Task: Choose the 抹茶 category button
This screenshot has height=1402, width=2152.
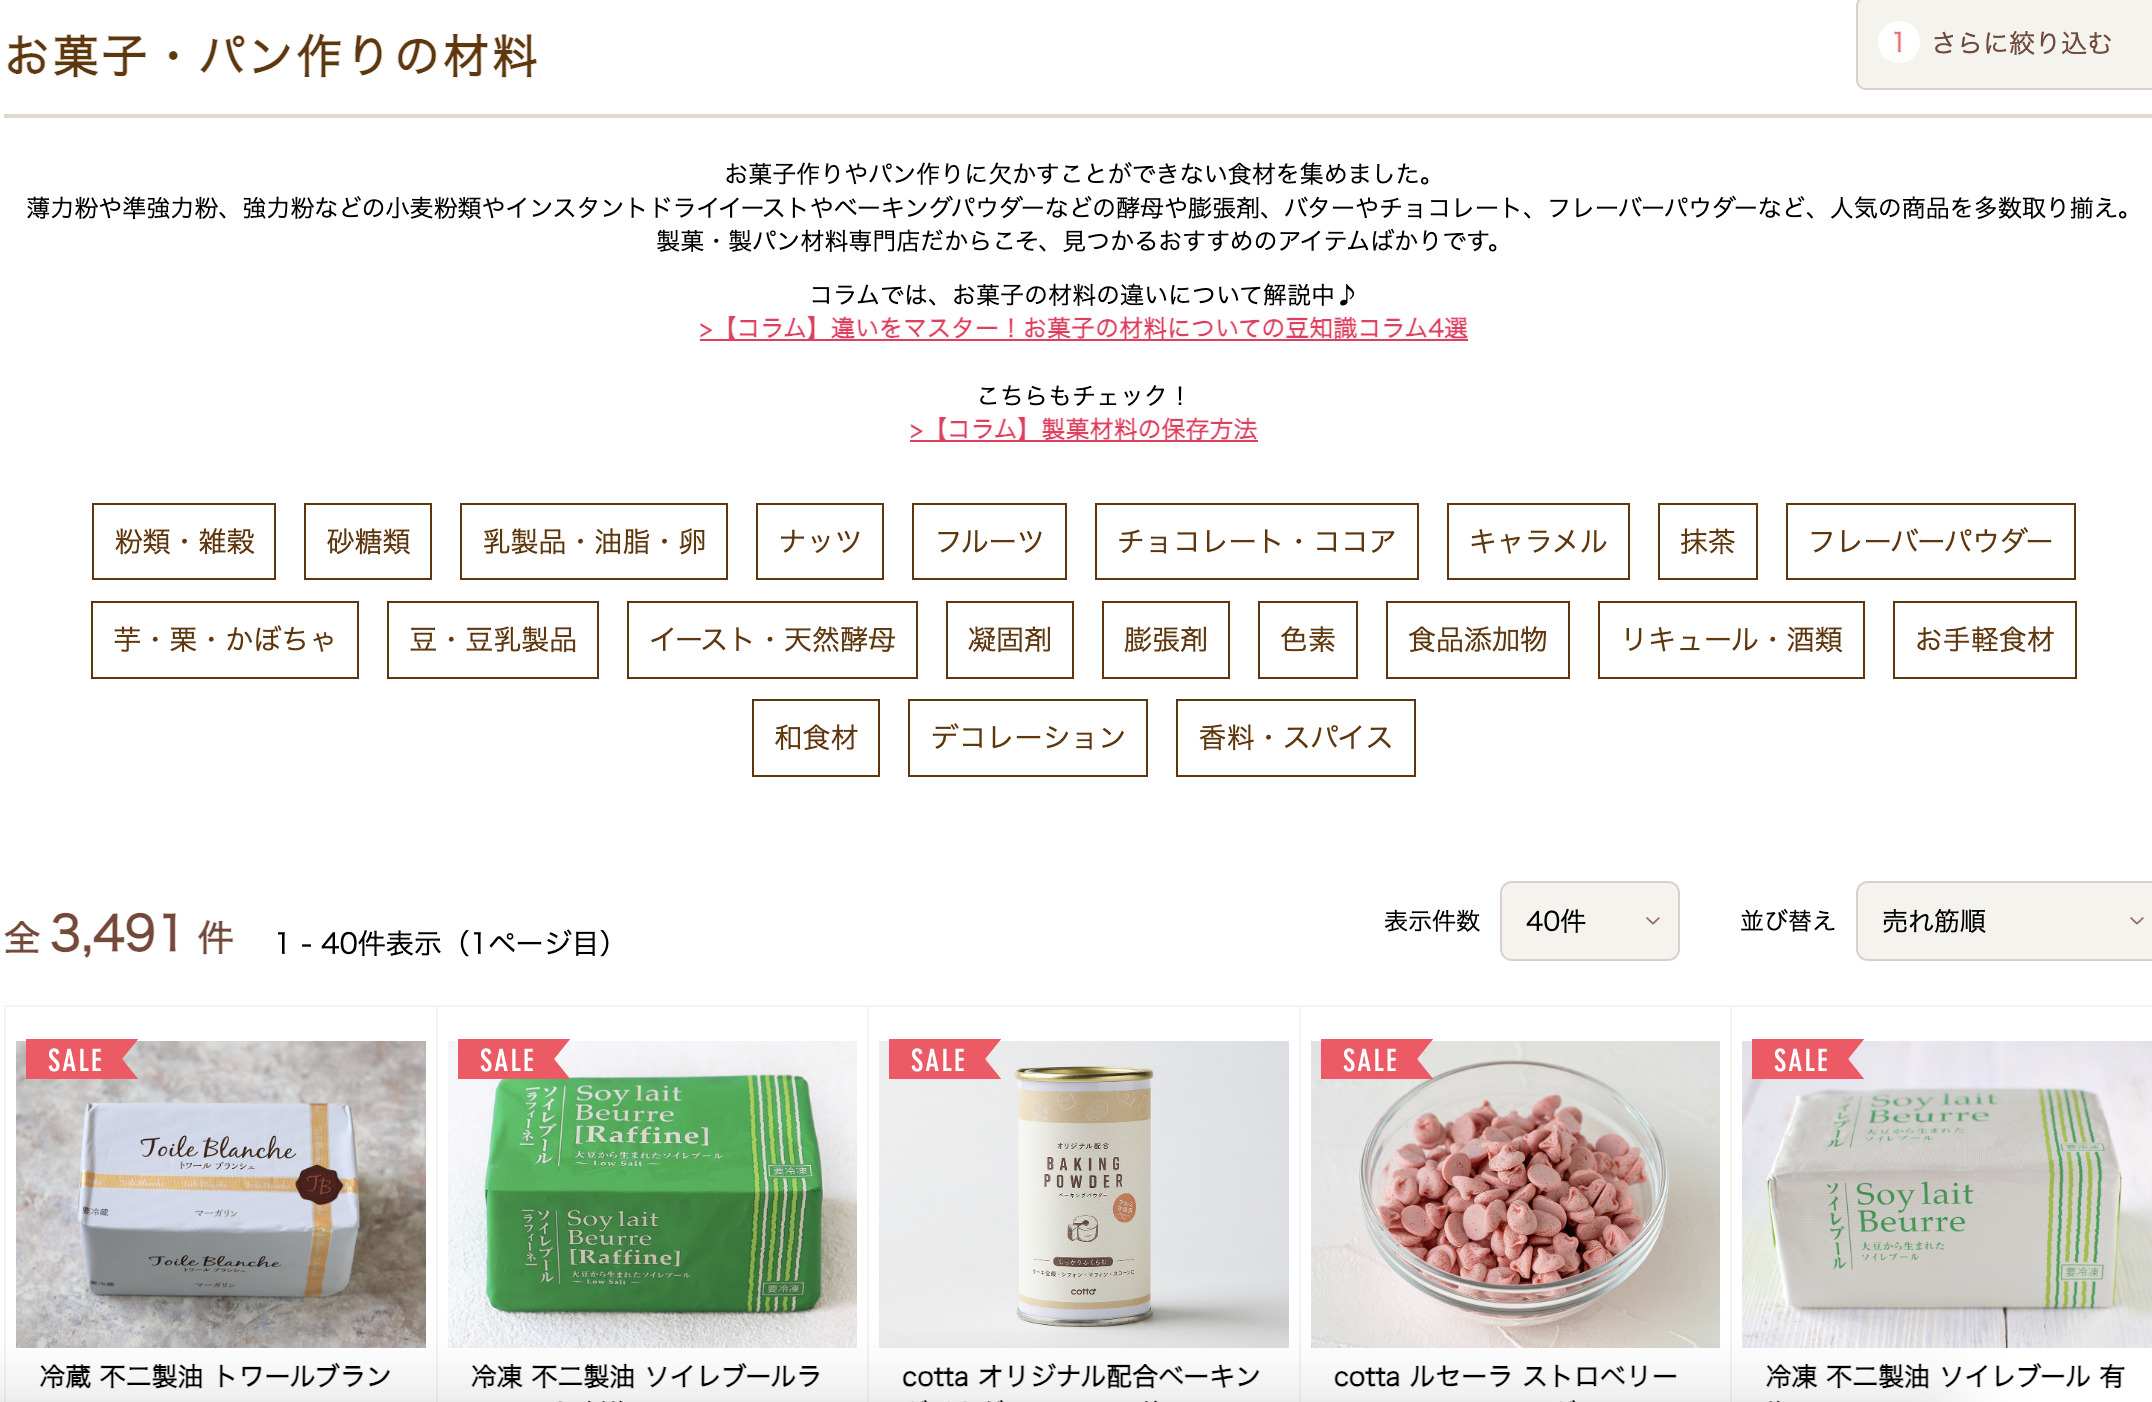Action: pos(1708,541)
